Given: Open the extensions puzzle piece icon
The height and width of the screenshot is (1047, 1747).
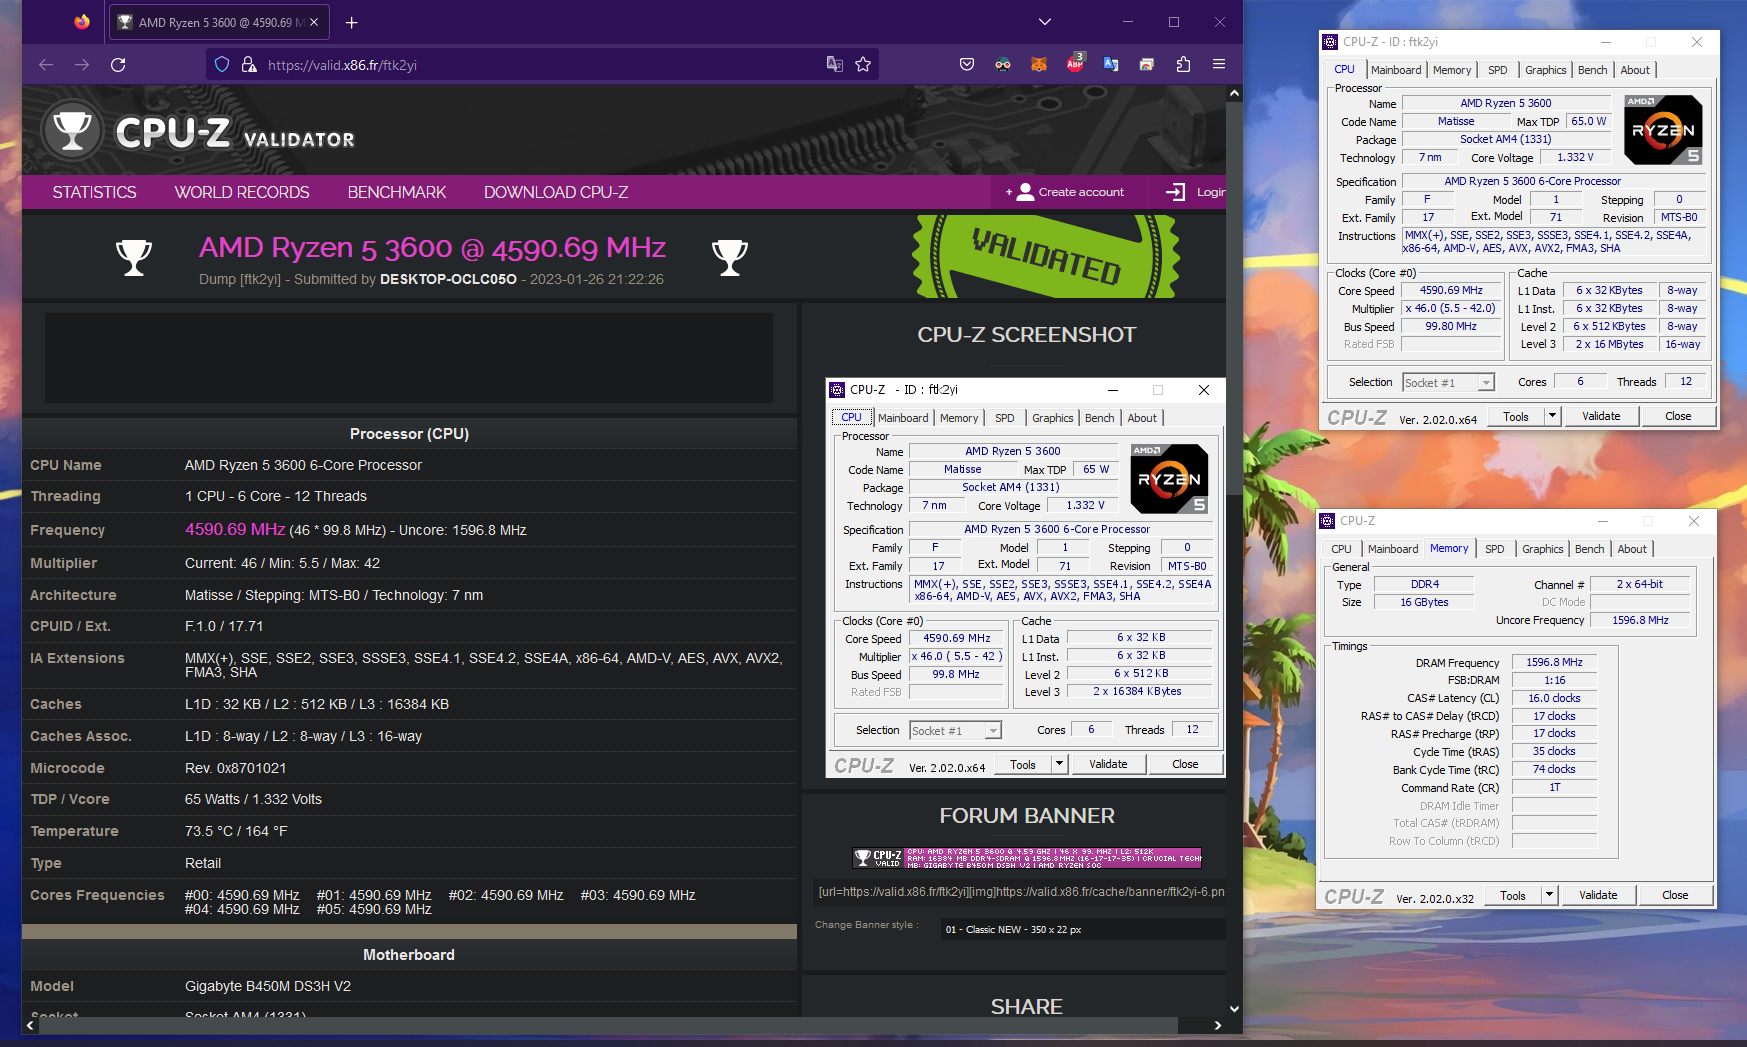Looking at the screenshot, I should pos(1183,64).
